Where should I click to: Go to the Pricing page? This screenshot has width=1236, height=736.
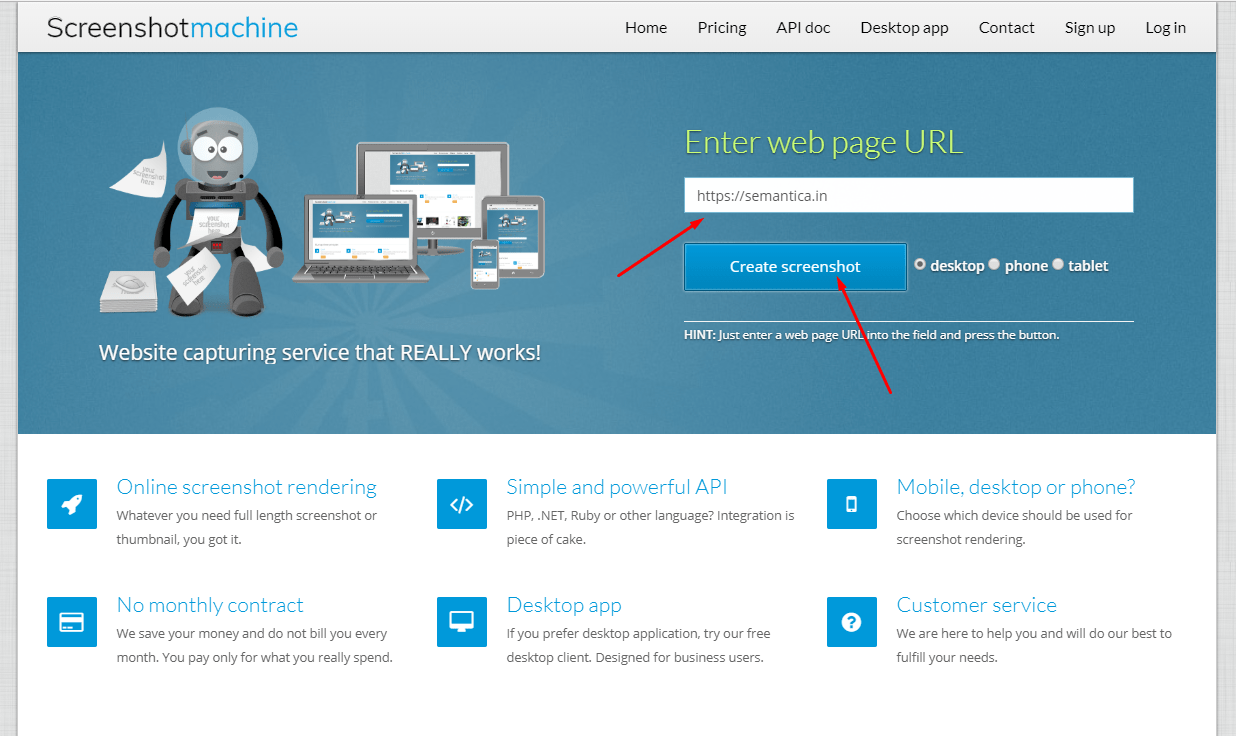[x=722, y=28]
